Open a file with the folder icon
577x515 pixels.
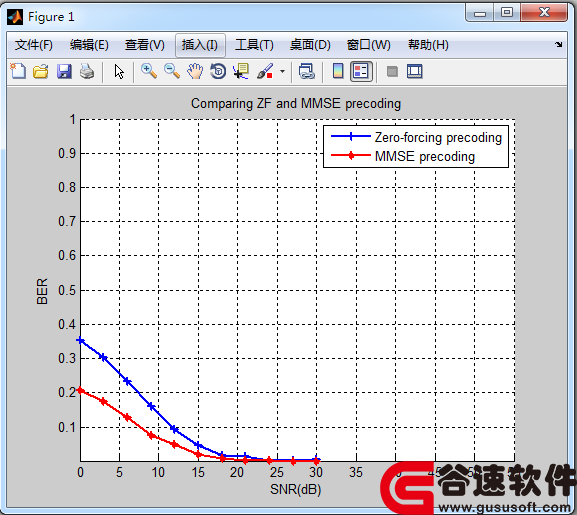[40, 71]
